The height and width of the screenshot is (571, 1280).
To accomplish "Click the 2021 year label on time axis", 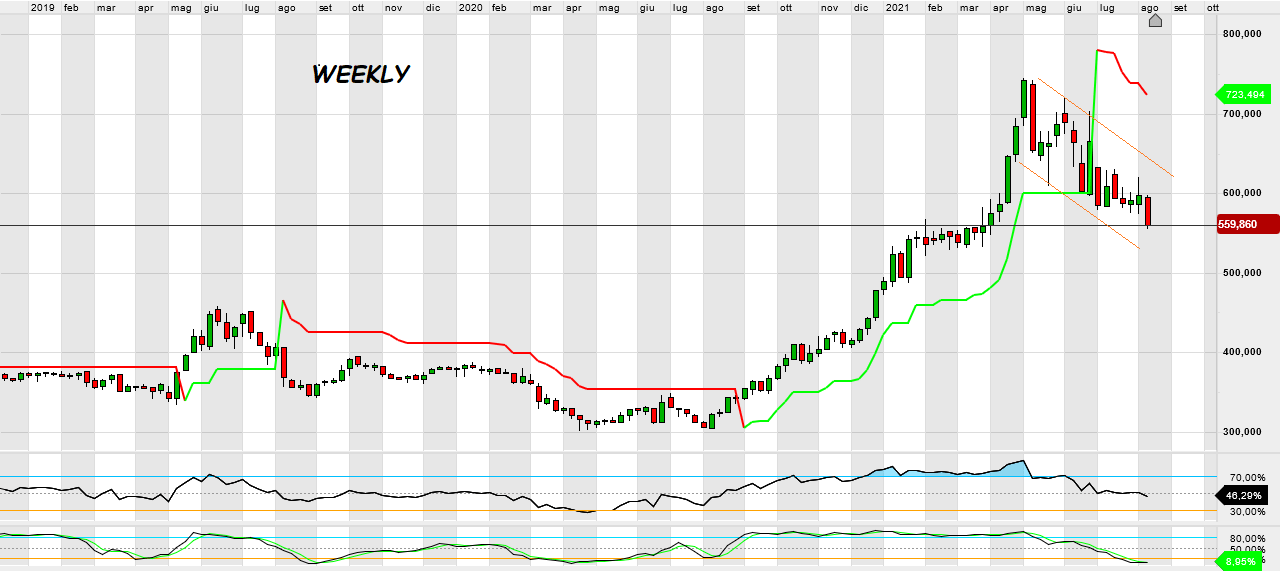I will click(x=897, y=7).
